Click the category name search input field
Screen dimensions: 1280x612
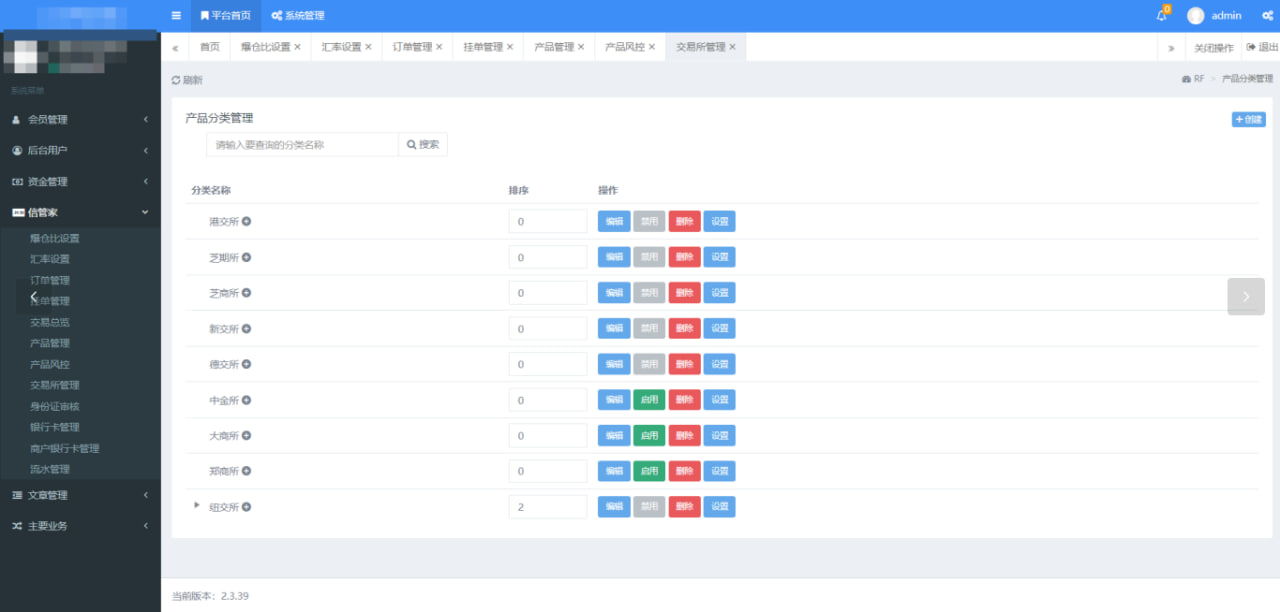[302, 145]
